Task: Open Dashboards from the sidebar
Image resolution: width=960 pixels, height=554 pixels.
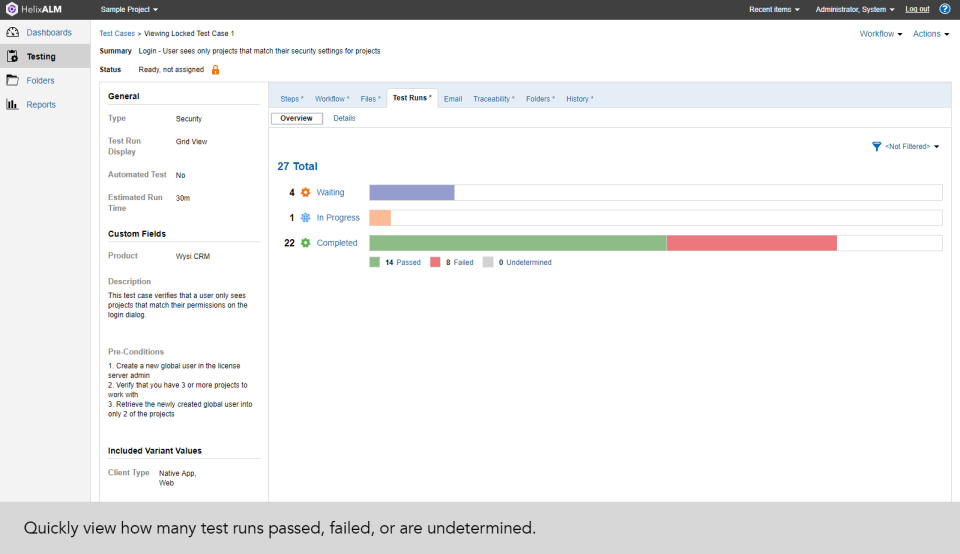Action: click(48, 32)
